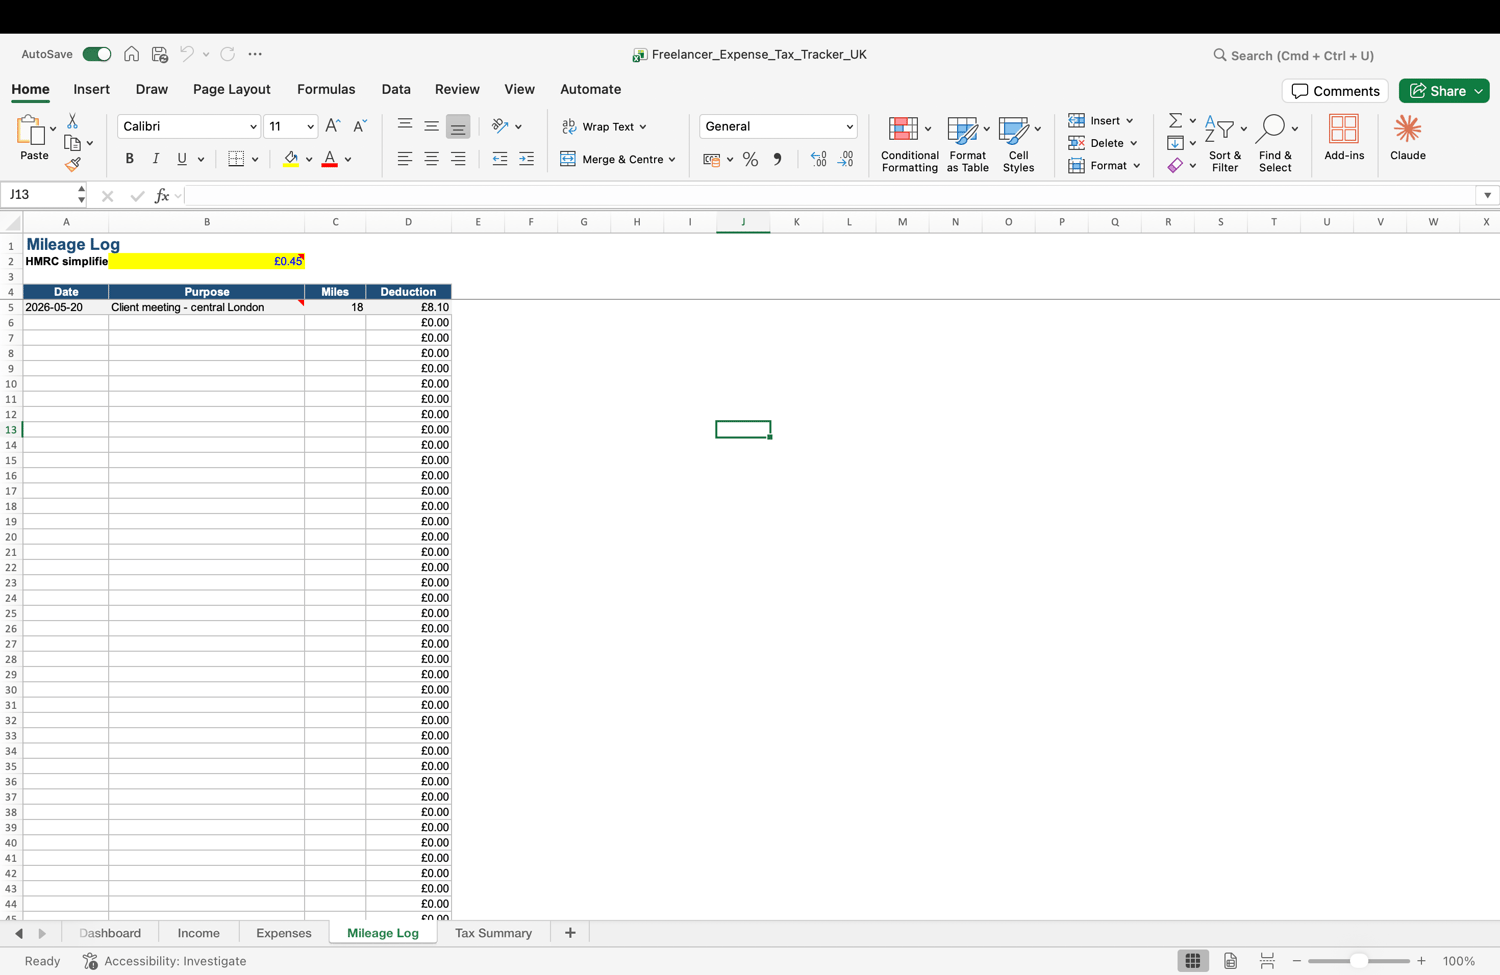The image size is (1500, 975).
Task: Expand the Delete cells dropdown
Action: 1134,143
